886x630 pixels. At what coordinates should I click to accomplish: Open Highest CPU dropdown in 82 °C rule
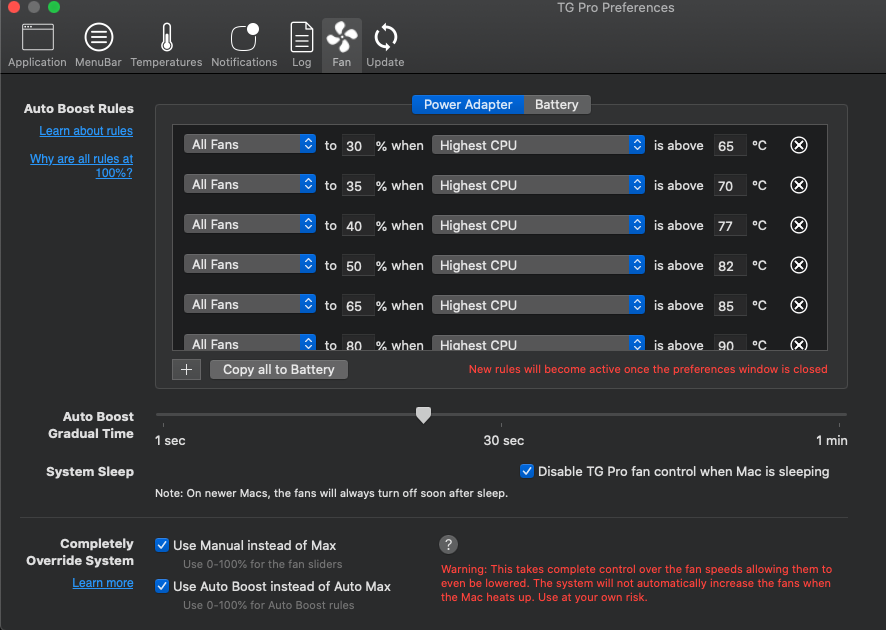tap(538, 265)
